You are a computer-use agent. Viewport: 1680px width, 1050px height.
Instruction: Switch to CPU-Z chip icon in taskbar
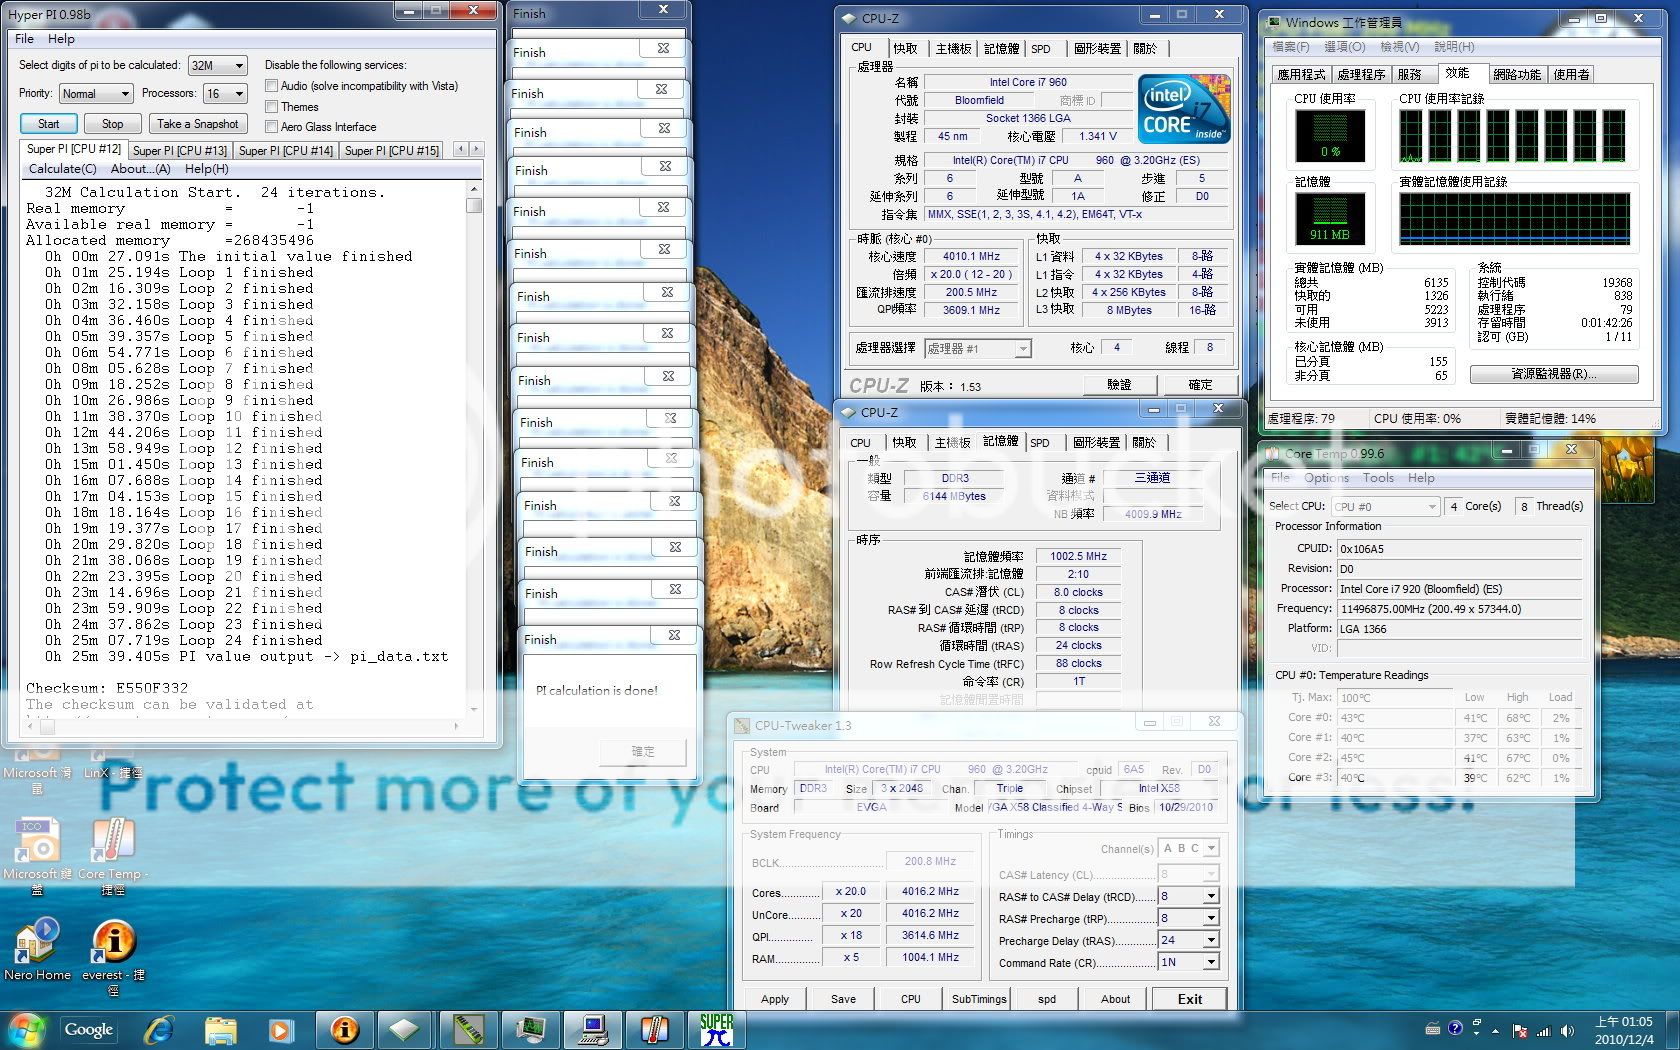click(x=404, y=1029)
